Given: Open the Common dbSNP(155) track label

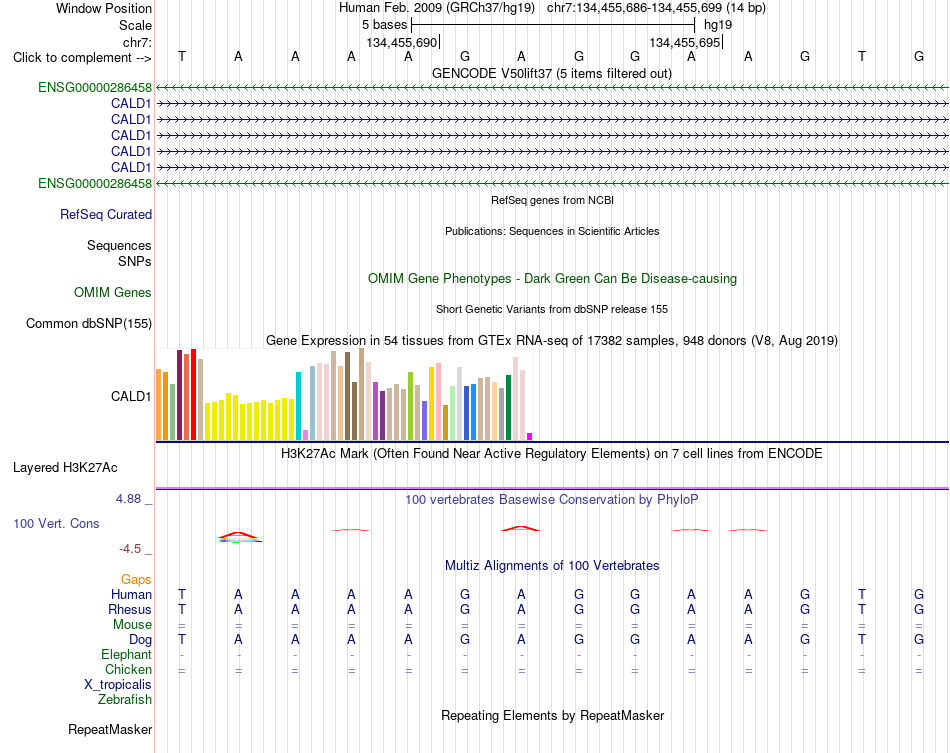Looking at the screenshot, I should (x=89, y=323).
